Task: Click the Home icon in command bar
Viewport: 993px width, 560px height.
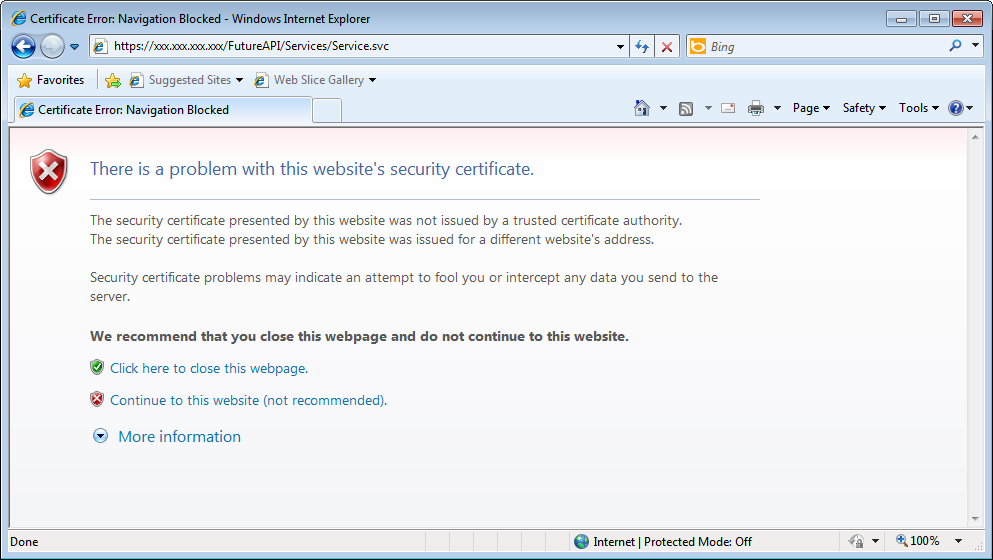Action: [643, 108]
